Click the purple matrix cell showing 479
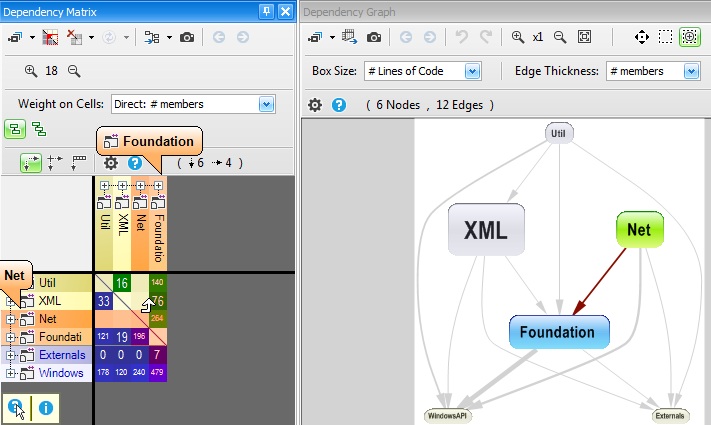 click(x=157, y=373)
